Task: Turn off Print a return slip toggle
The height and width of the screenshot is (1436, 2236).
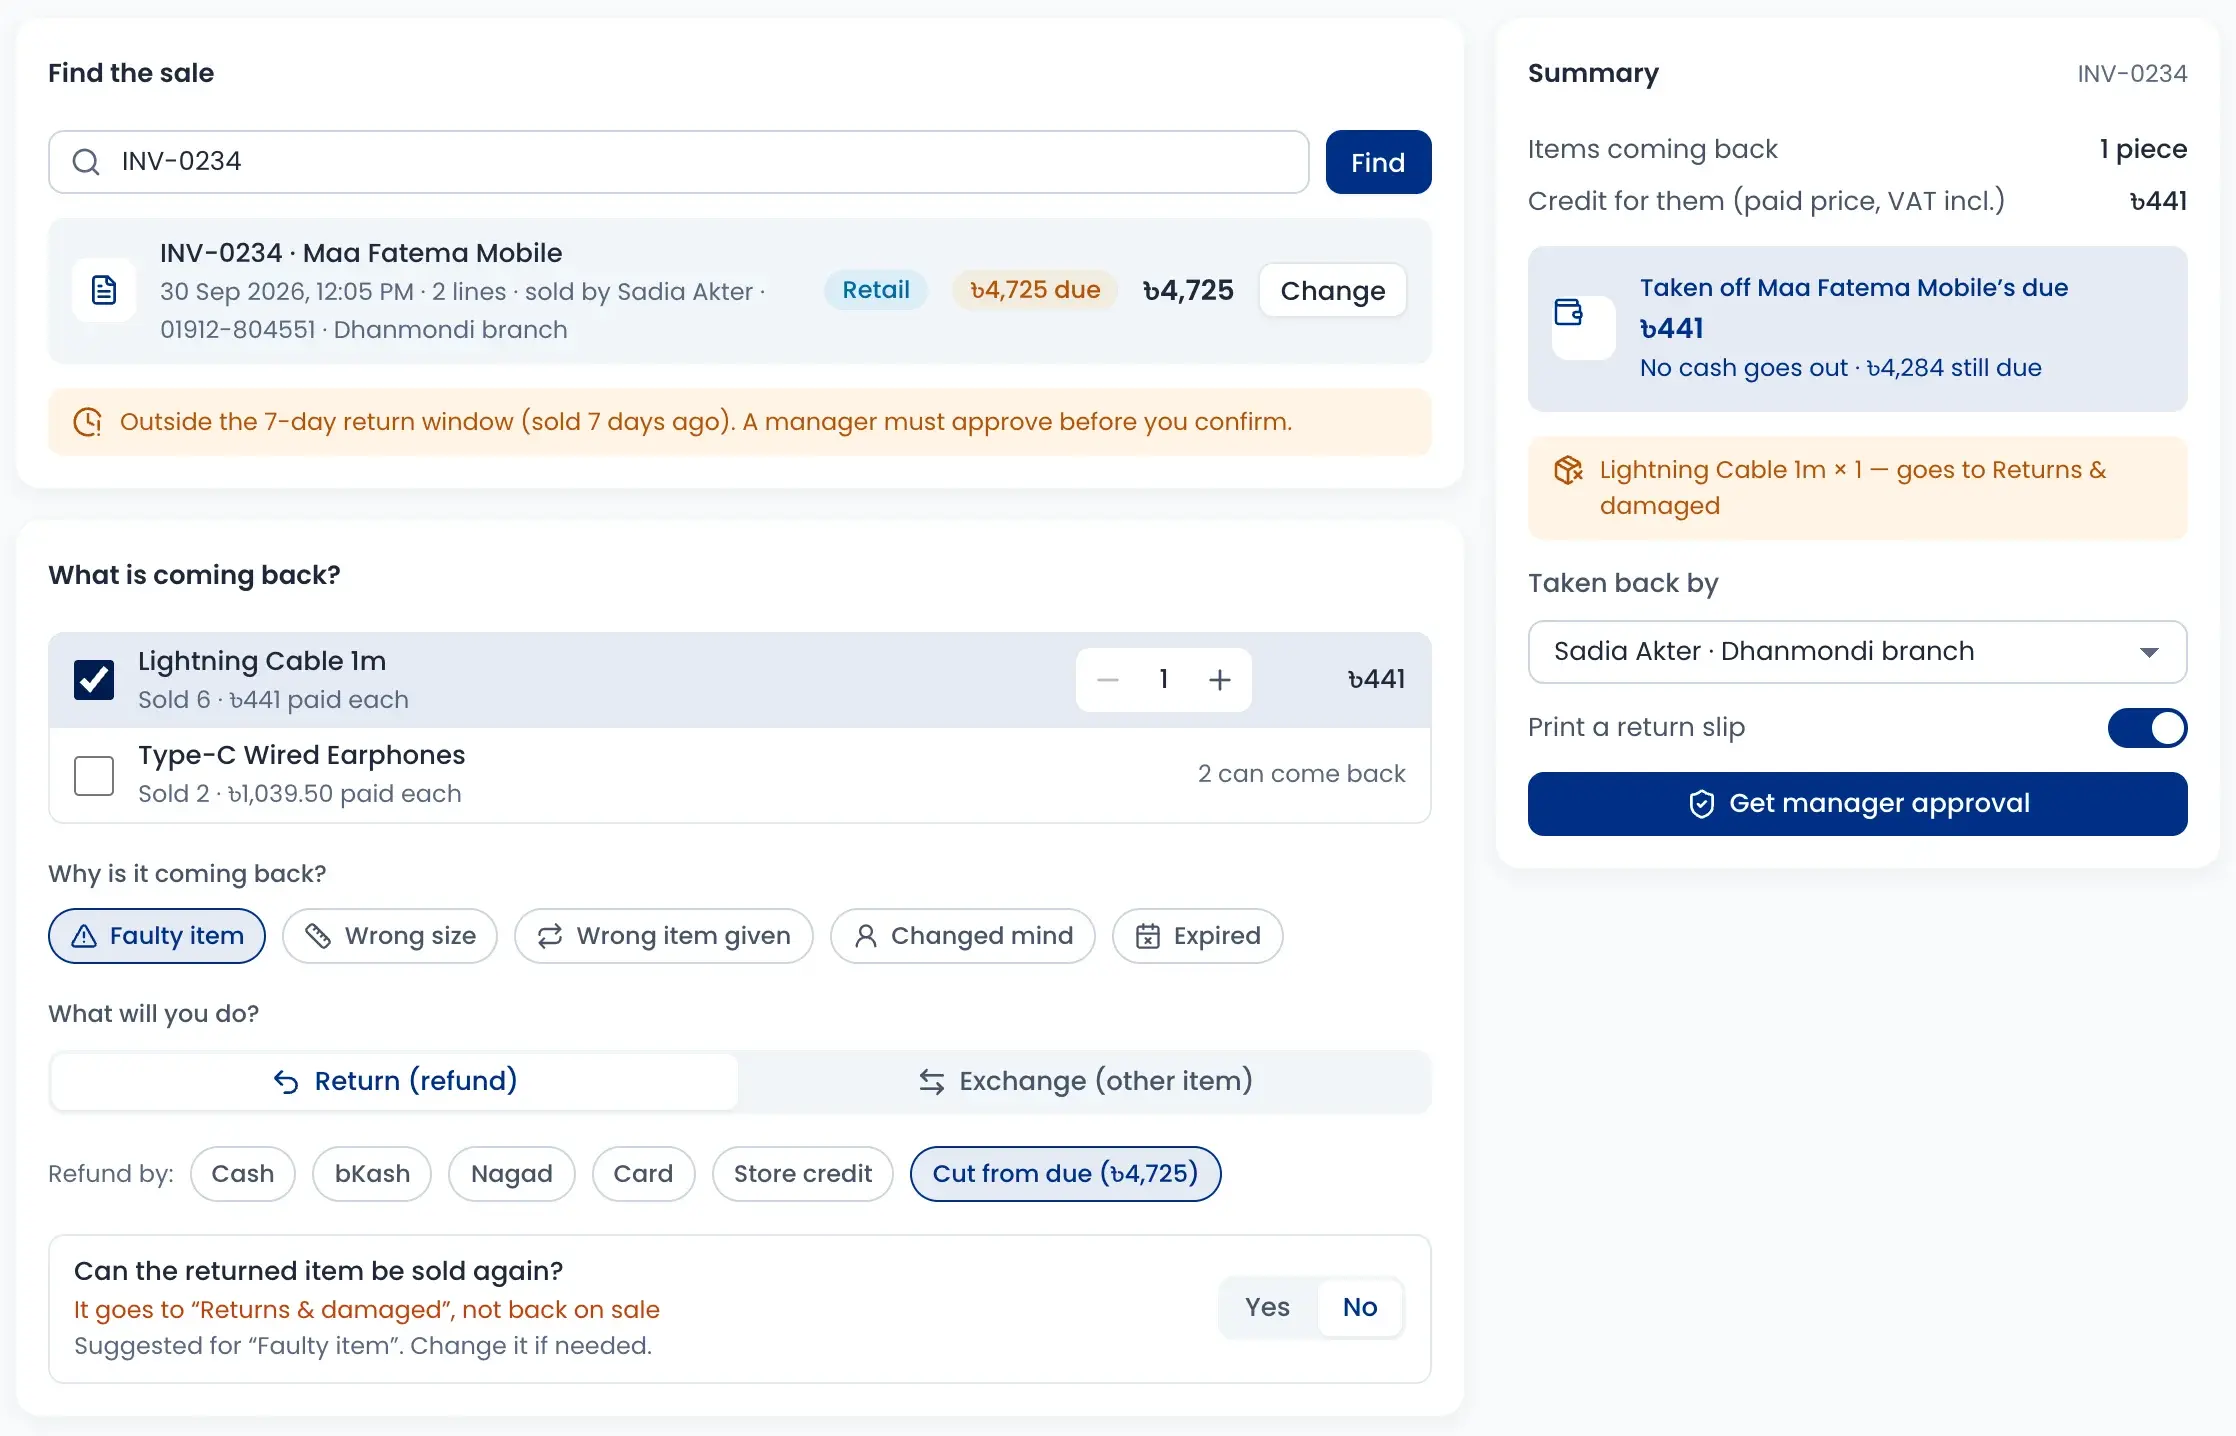Action: click(x=2147, y=728)
